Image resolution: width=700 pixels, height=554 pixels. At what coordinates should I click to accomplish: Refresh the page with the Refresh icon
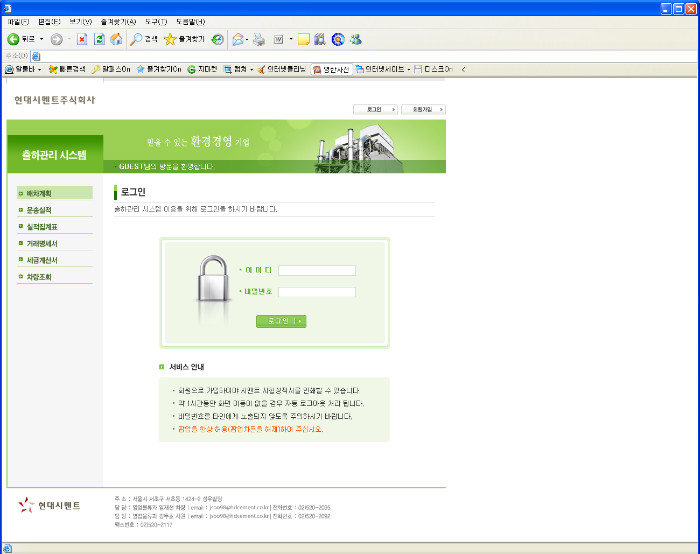tap(99, 39)
